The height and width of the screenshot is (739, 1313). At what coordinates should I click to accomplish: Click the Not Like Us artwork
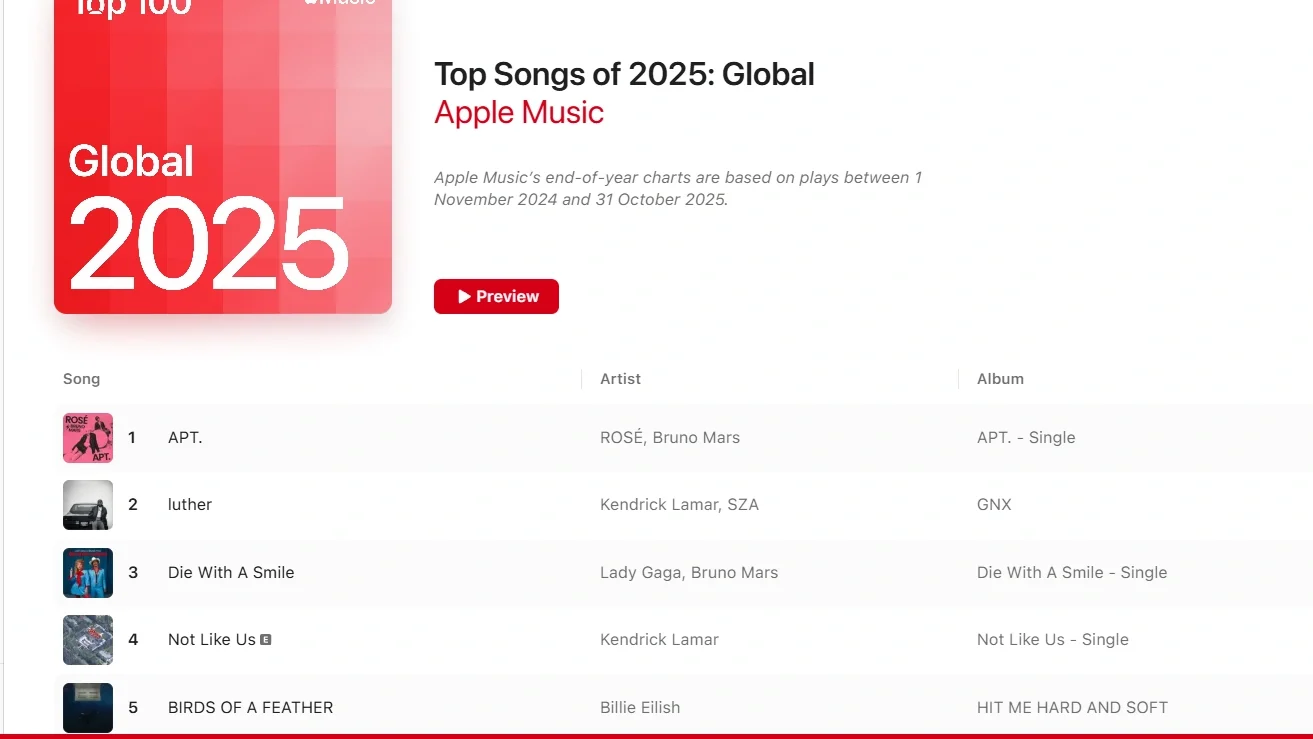(x=87, y=639)
